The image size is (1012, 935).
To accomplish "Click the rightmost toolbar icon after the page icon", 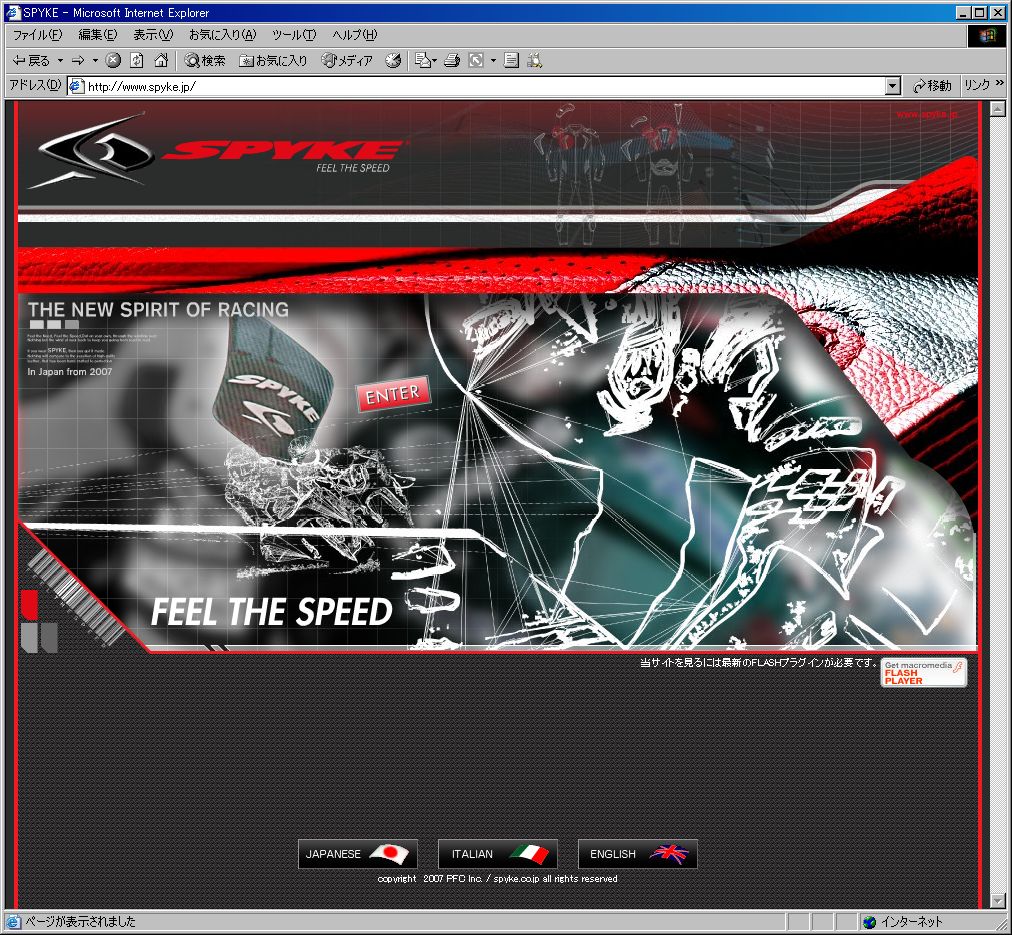I will [x=534, y=61].
